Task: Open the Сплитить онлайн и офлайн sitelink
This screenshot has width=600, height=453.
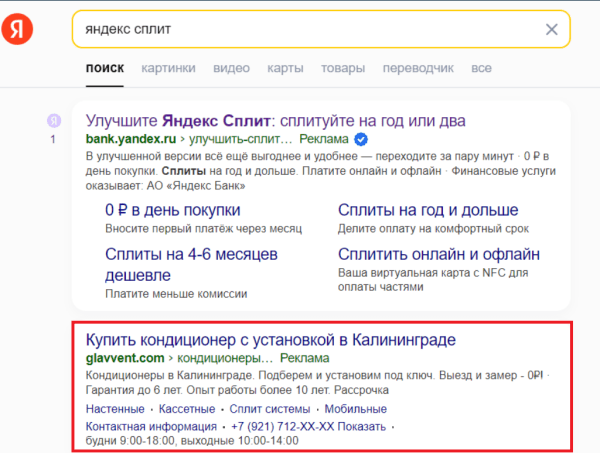Action: (439, 254)
